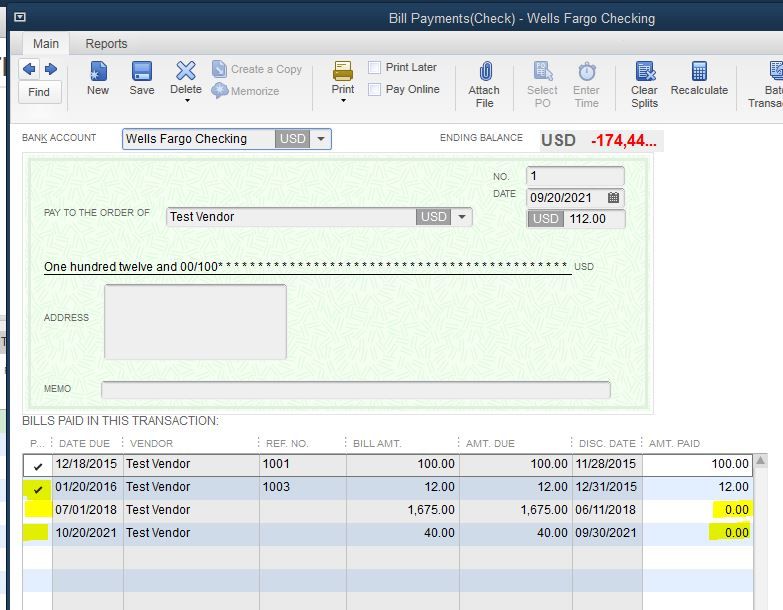Open the Pay to the Order Of dropdown

[x=462, y=217]
